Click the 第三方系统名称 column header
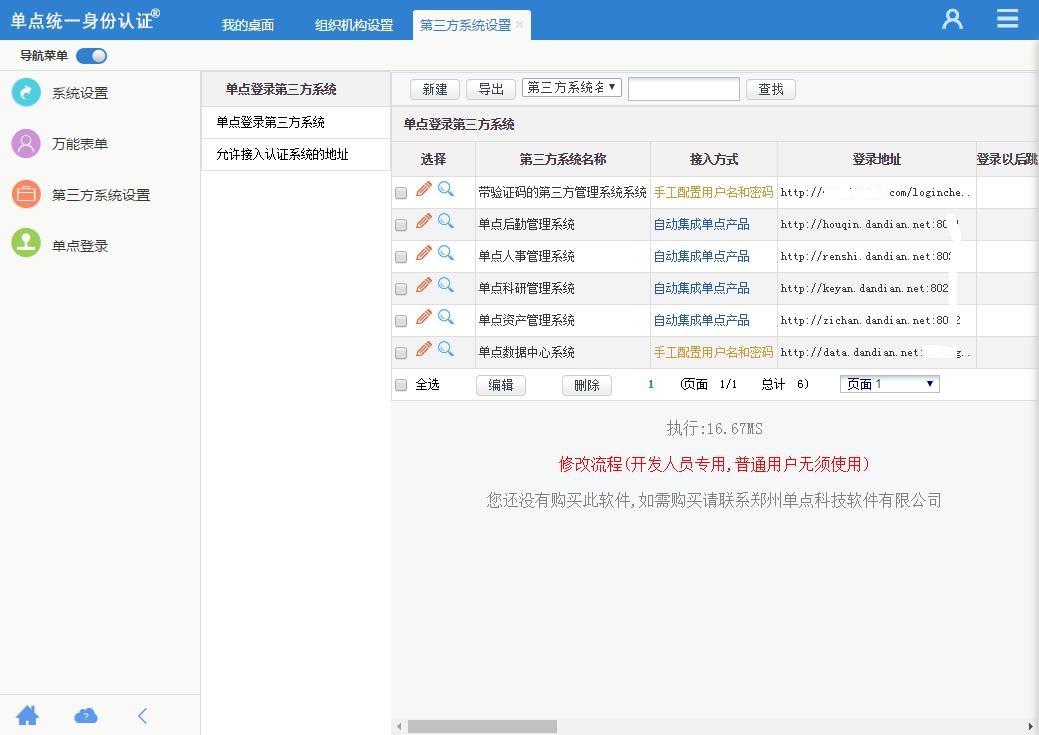Image resolution: width=1039 pixels, height=735 pixels. point(563,159)
